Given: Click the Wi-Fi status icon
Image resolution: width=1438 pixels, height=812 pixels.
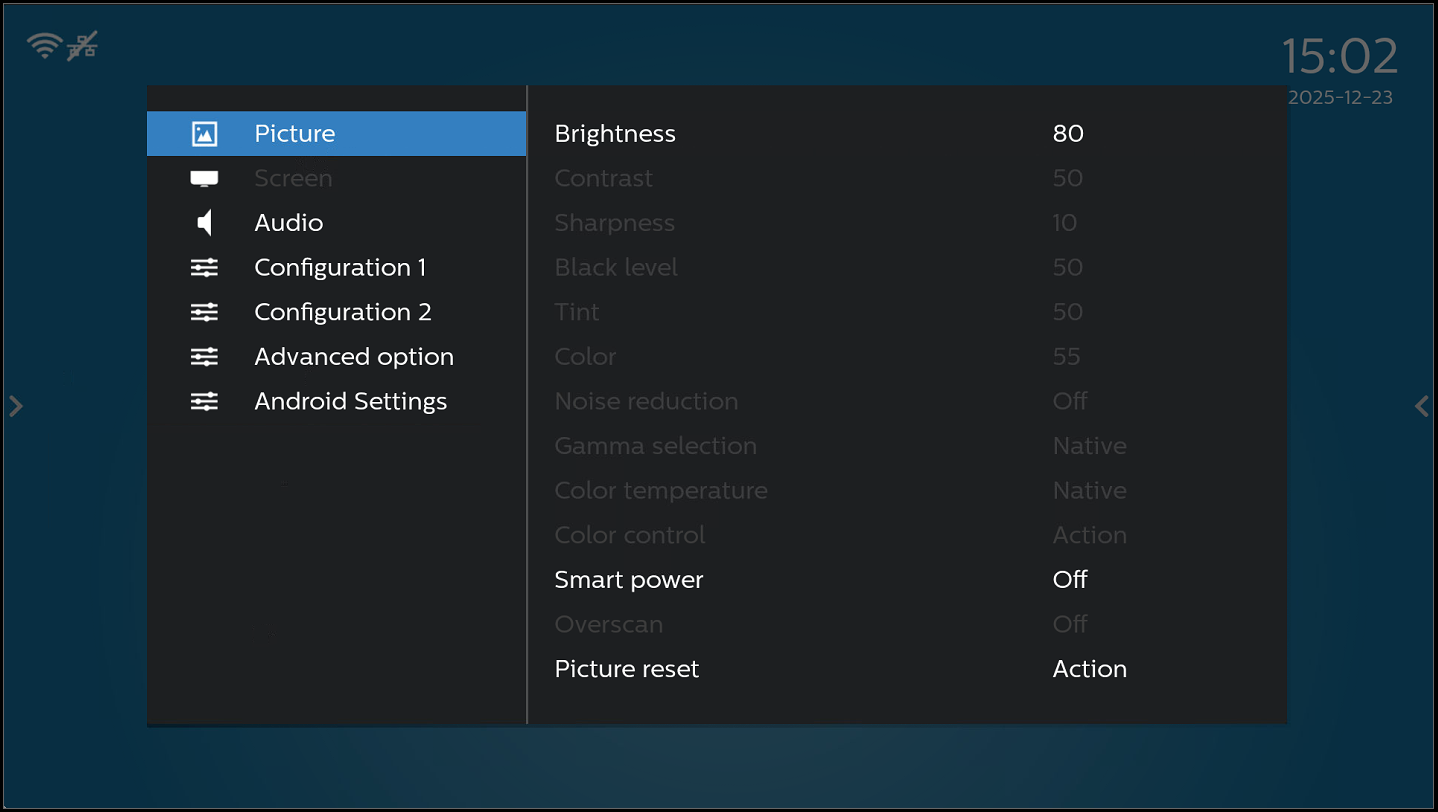Looking at the screenshot, I should pos(44,46).
